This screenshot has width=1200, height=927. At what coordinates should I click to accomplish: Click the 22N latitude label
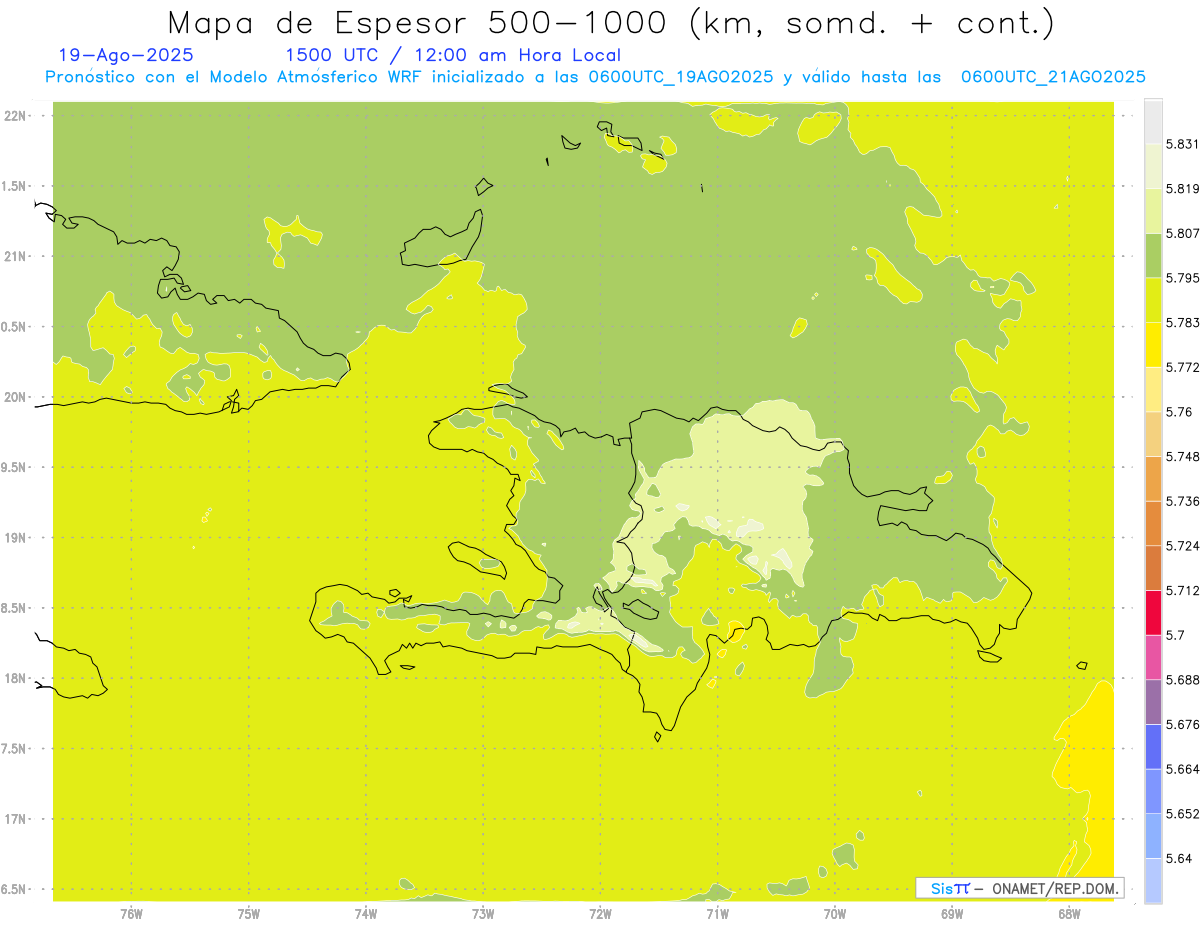point(15,116)
